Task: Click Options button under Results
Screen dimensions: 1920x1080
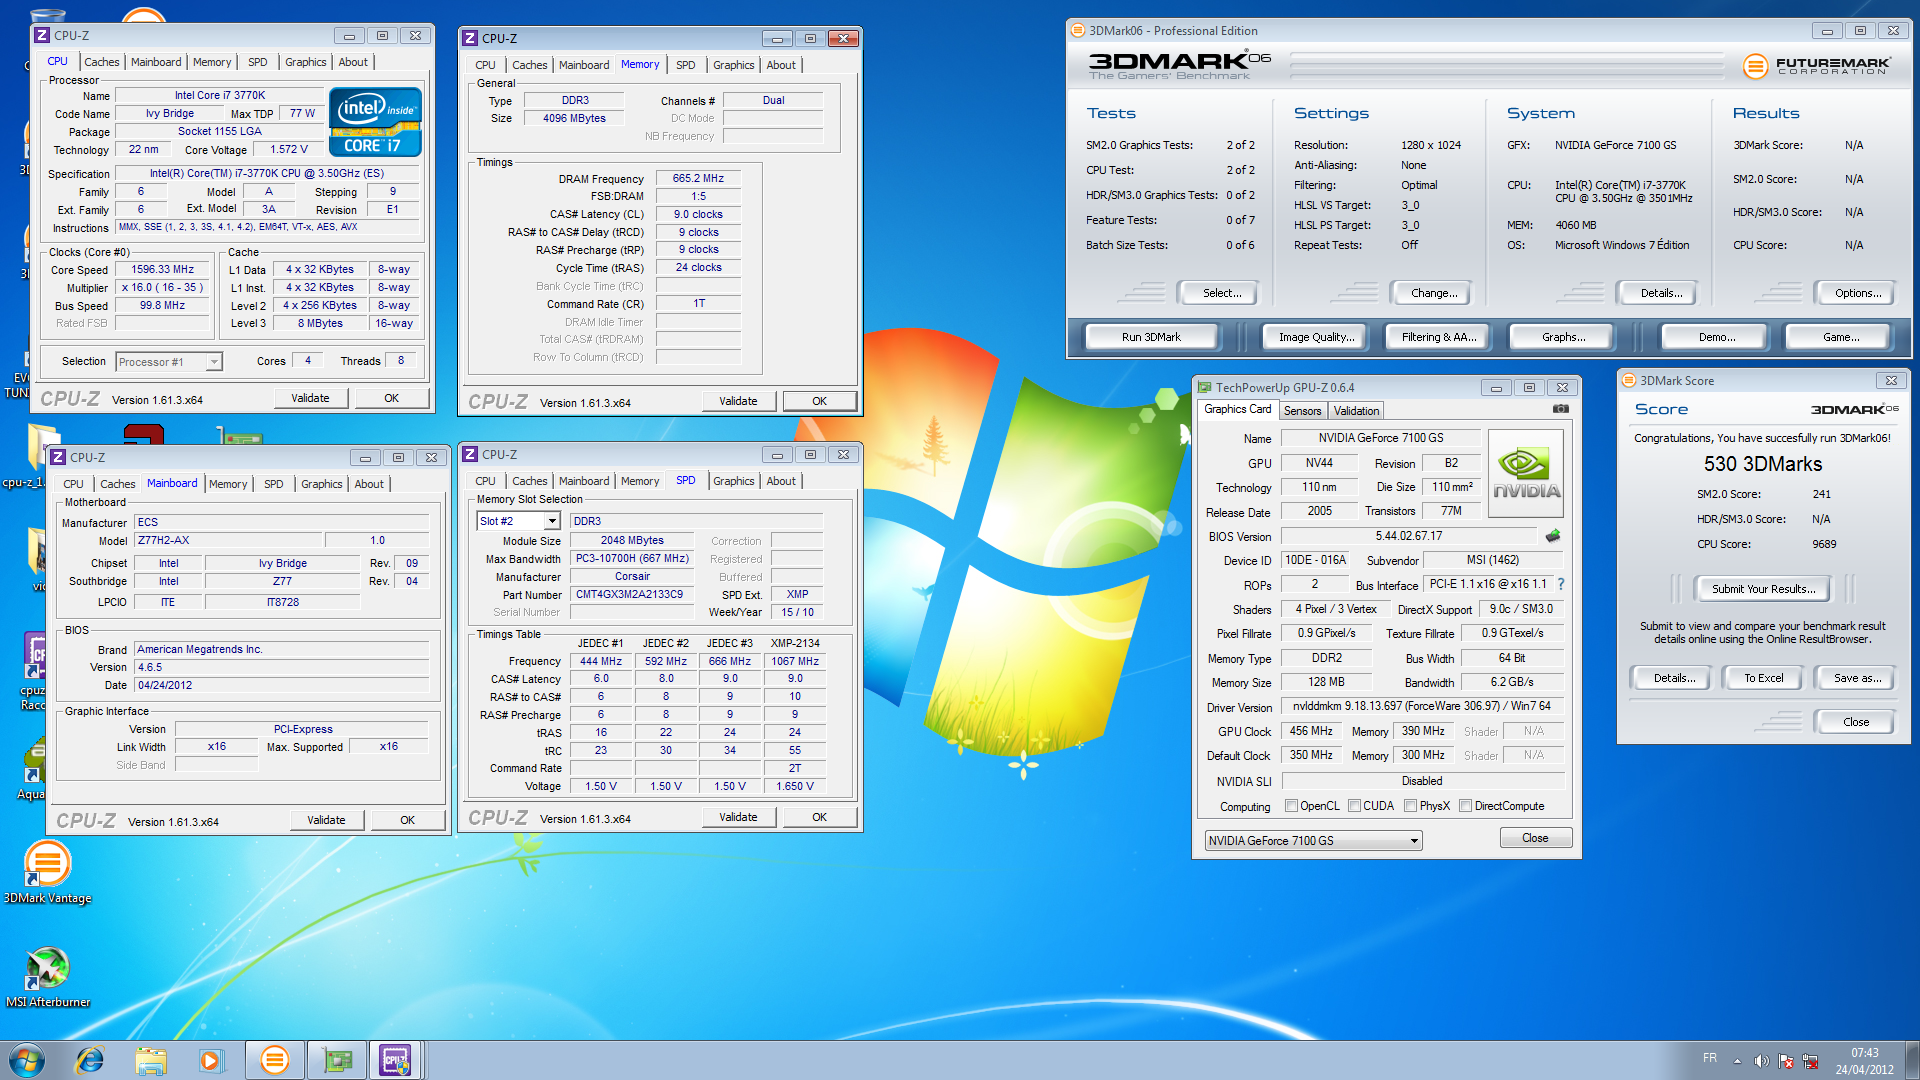Action: point(1857,293)
